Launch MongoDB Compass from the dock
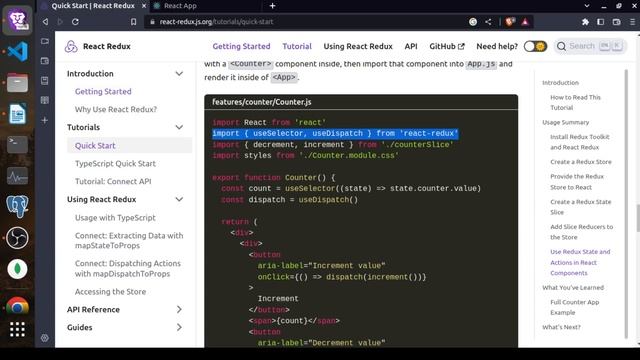640x360 pixels. click(x=17, y=269)
